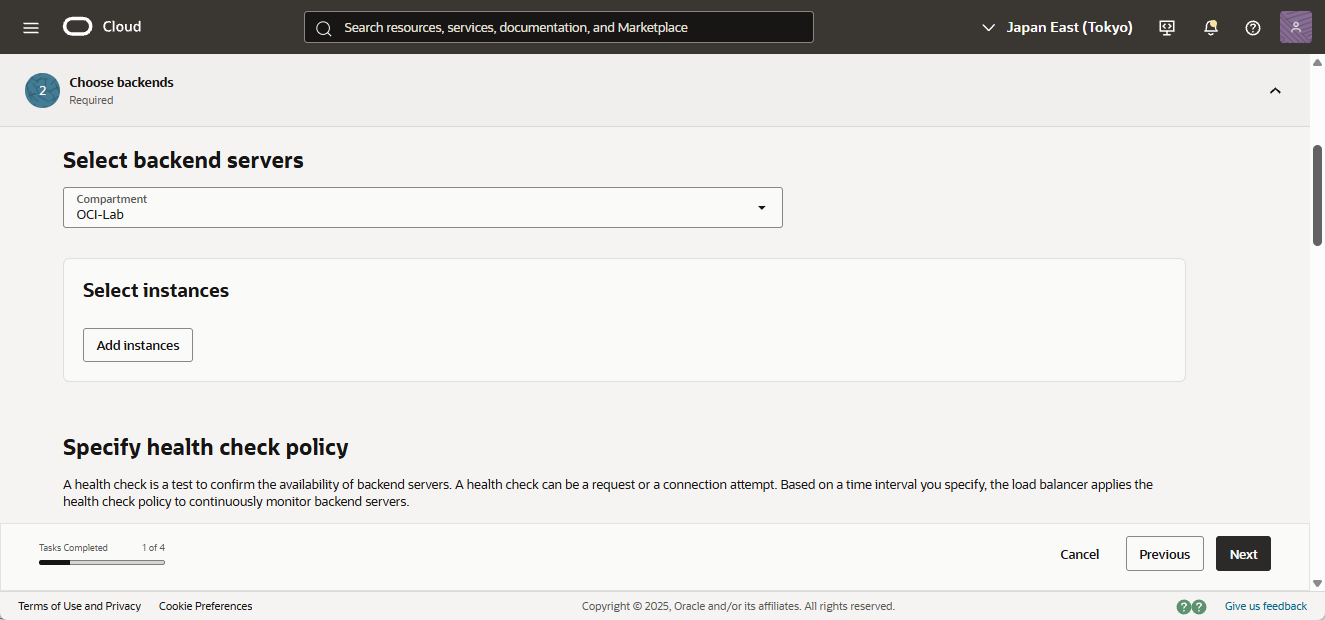Expand the Japan East (Tokyo) region selector
Viewport: 1325px width, 620px height.
tap(1058, 28)
